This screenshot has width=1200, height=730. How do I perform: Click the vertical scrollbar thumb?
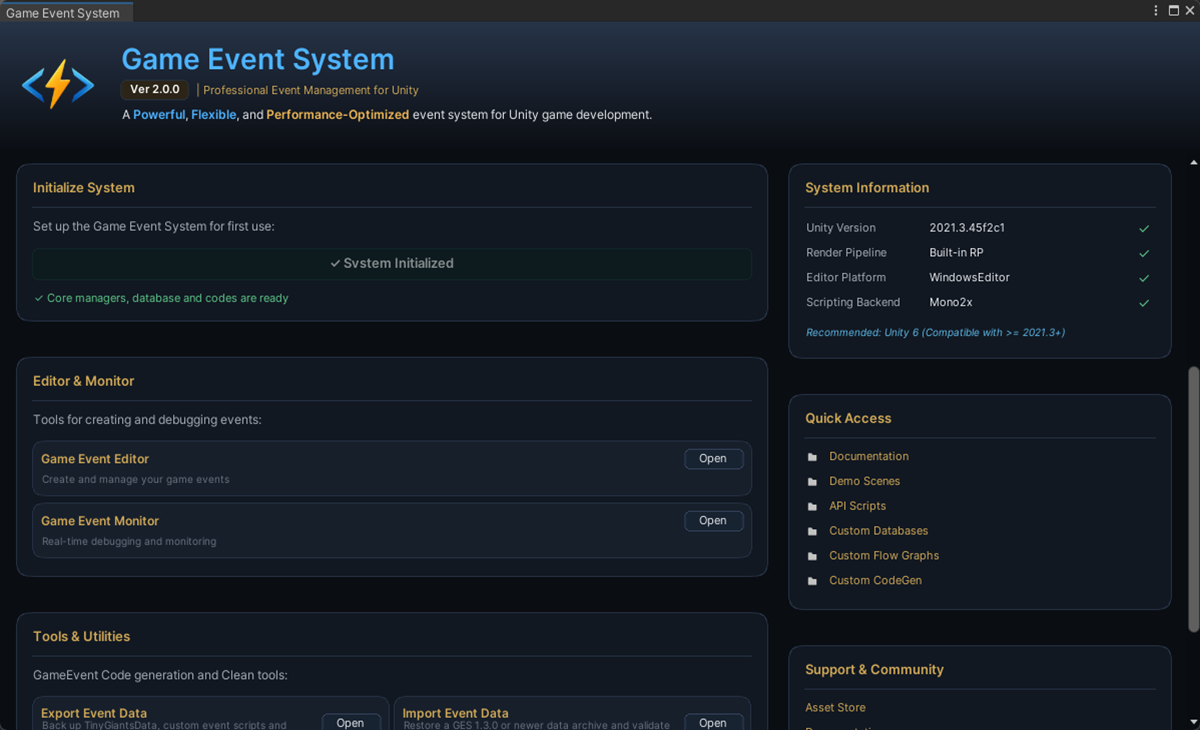coord(1193,499)
